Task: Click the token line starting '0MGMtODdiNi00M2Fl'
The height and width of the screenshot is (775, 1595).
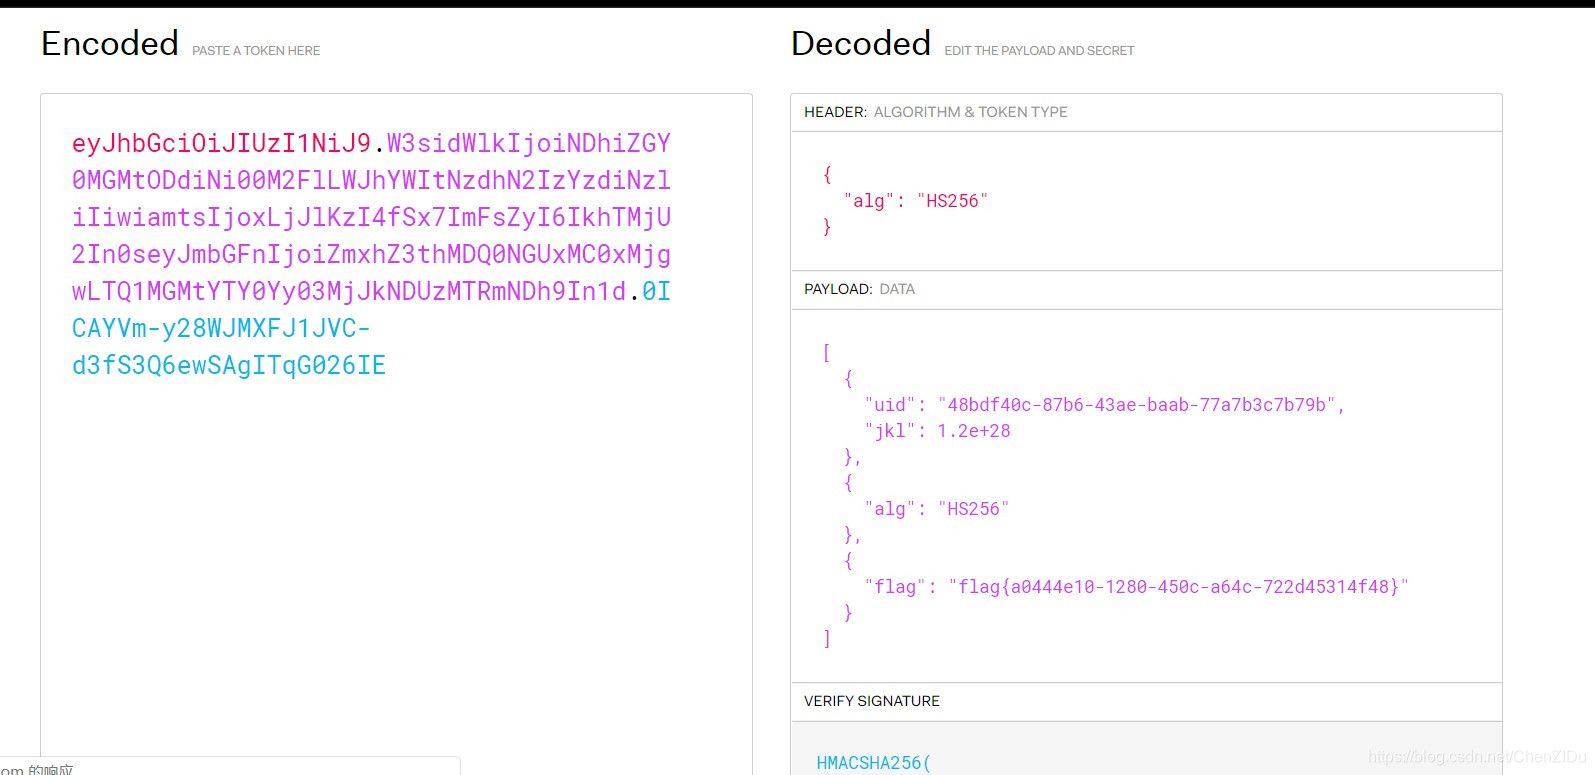Action: coord(371,181)
